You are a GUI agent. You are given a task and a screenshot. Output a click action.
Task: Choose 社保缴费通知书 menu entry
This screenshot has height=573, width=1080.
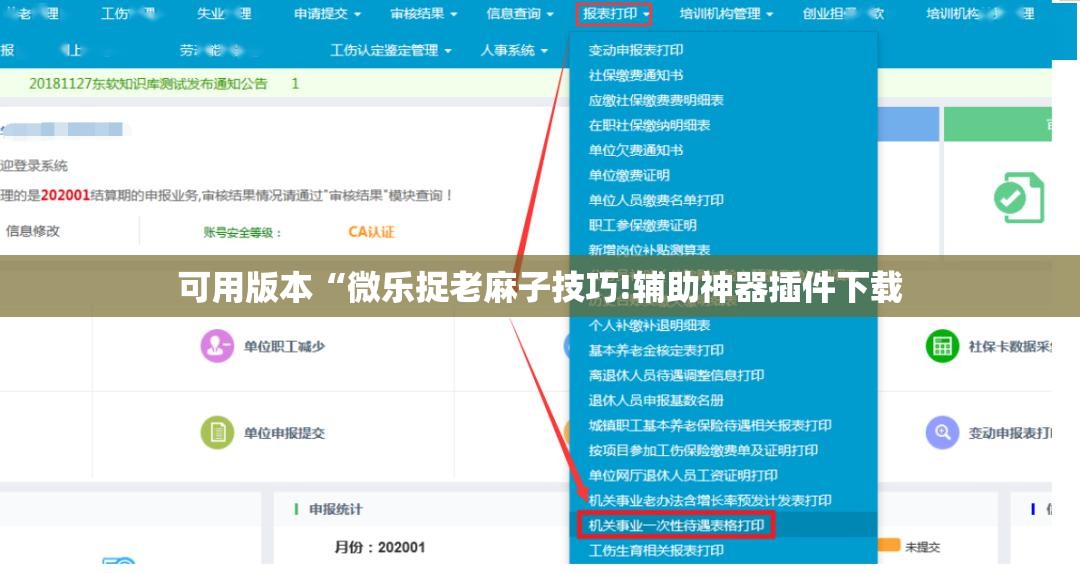(x=636, y=75)
